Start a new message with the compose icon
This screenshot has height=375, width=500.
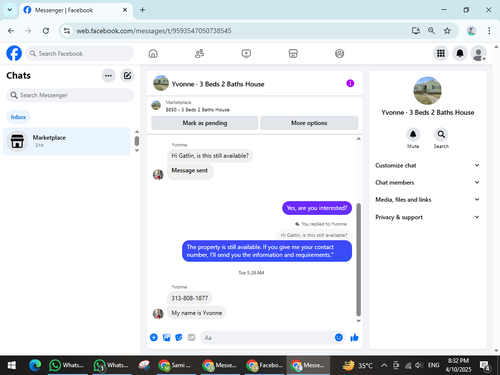[x=127, y=76]
